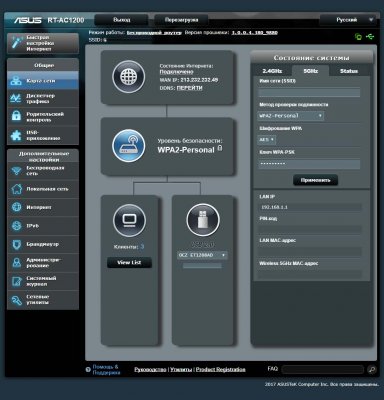Open the Help & Support link text
The image size is (384, 400).
[106, 370]
